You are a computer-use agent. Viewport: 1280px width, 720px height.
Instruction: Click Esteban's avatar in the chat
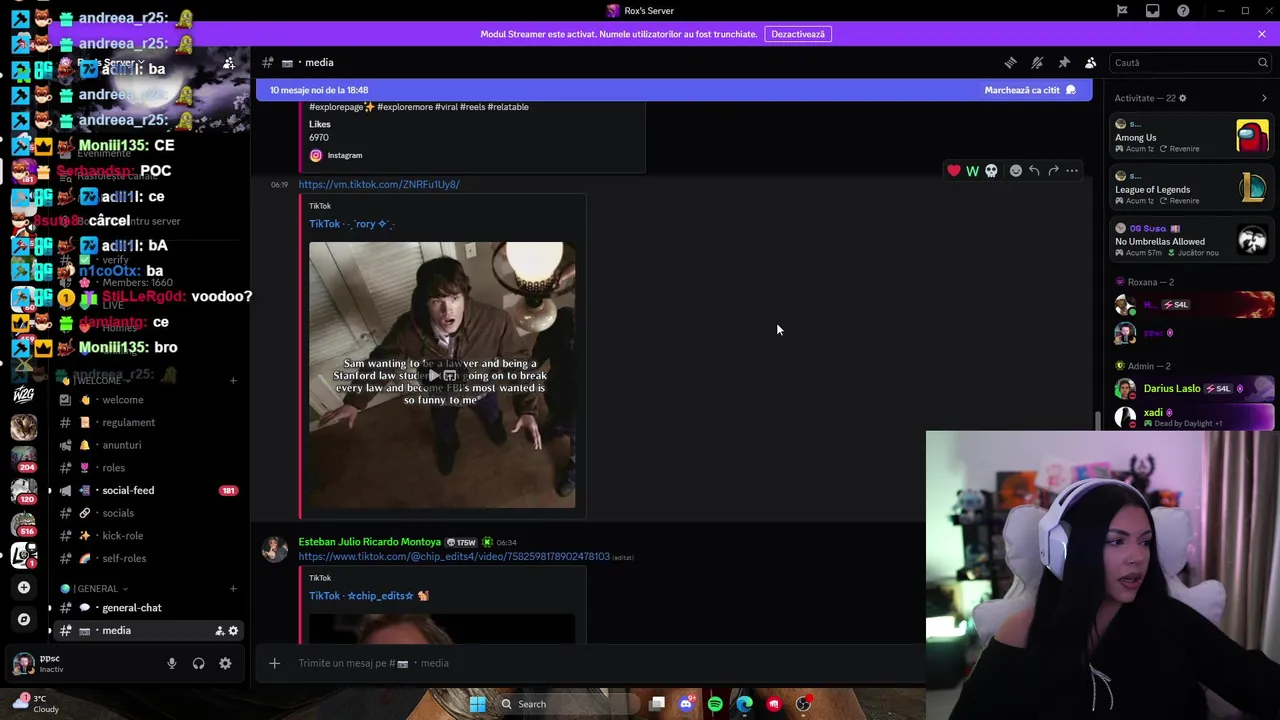pos(275,549)
